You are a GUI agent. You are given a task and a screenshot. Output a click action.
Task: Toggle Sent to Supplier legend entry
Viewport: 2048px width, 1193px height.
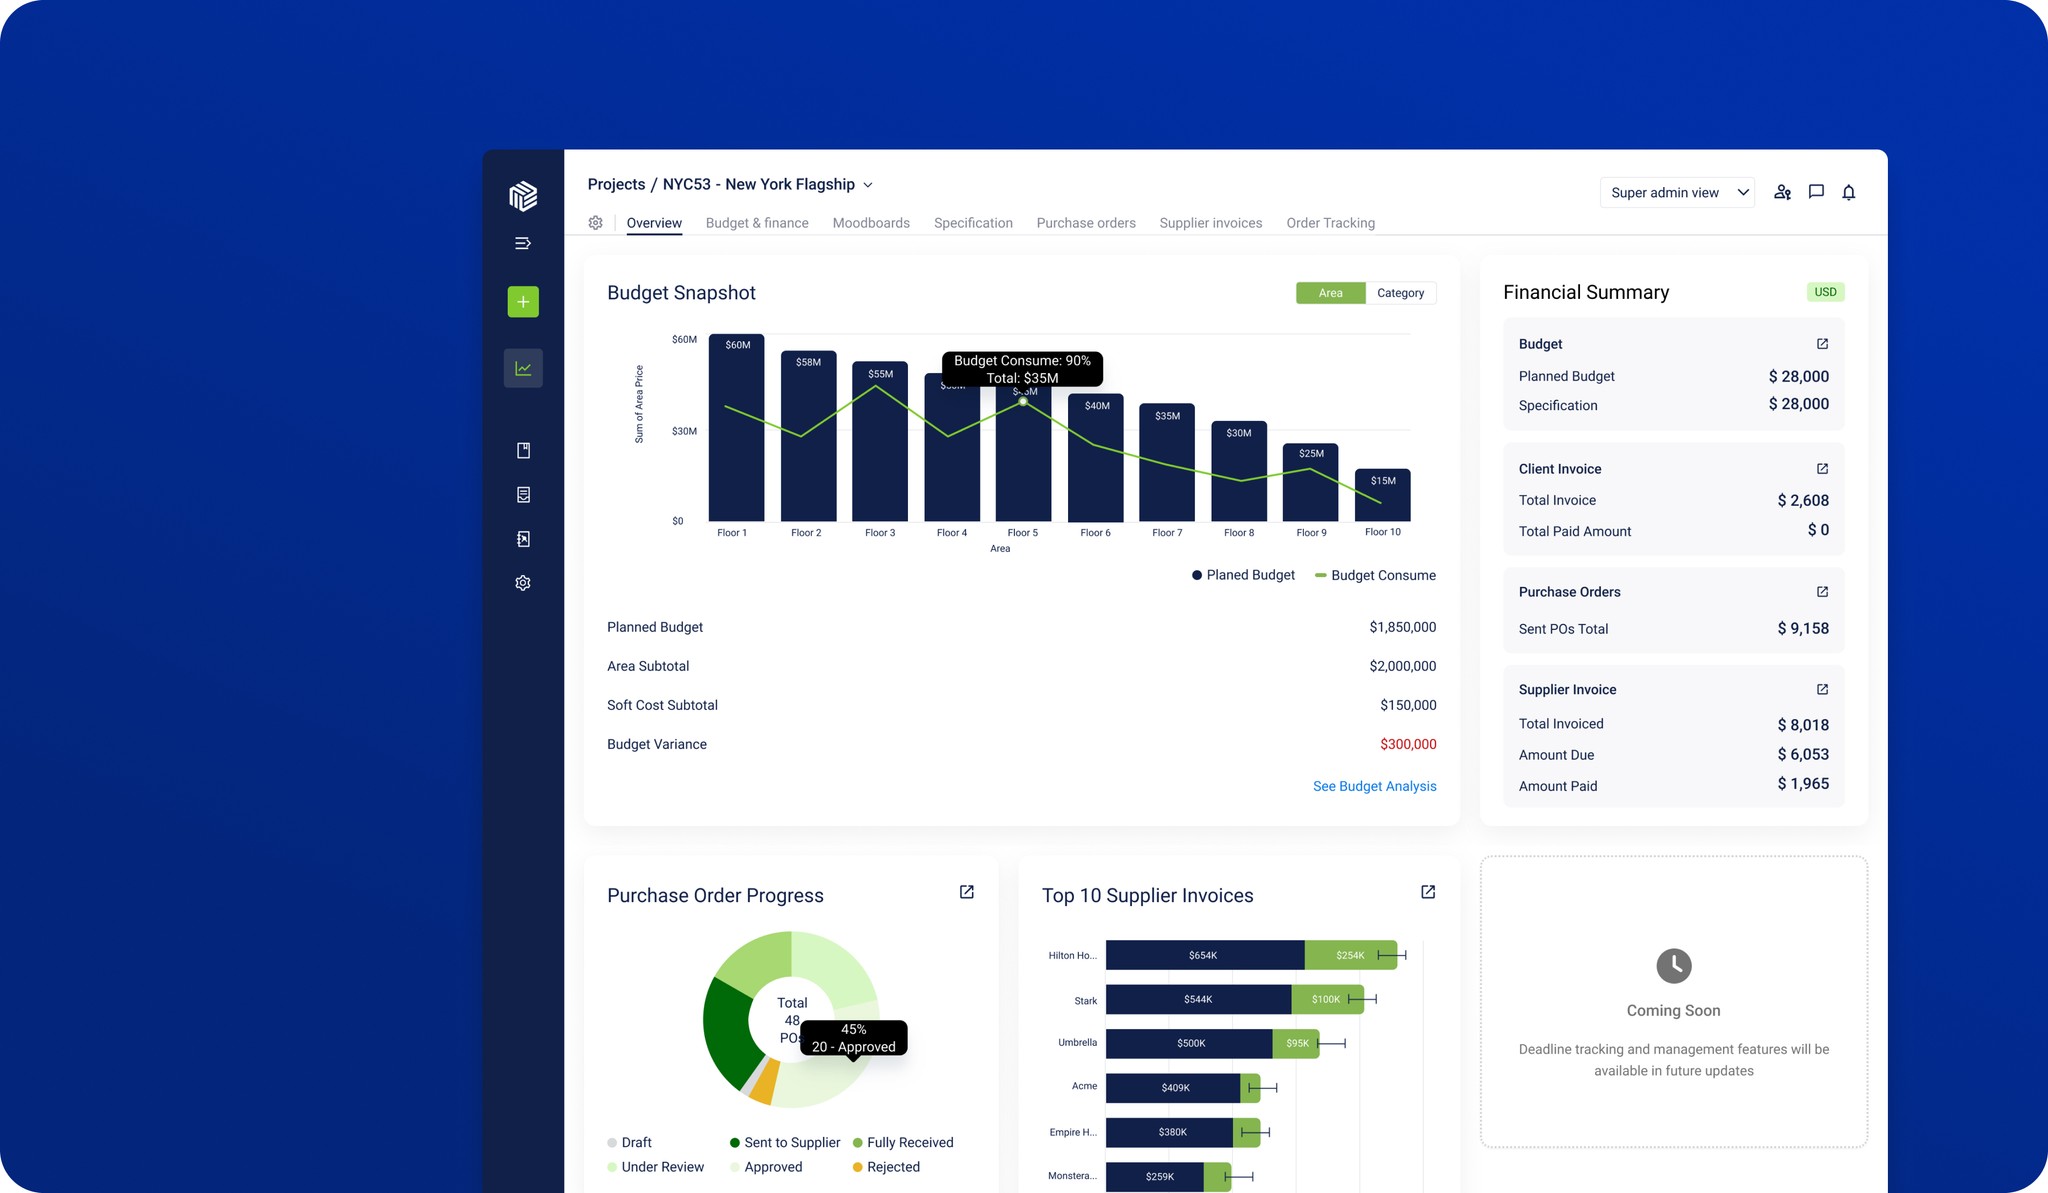tap(785, 1142)
